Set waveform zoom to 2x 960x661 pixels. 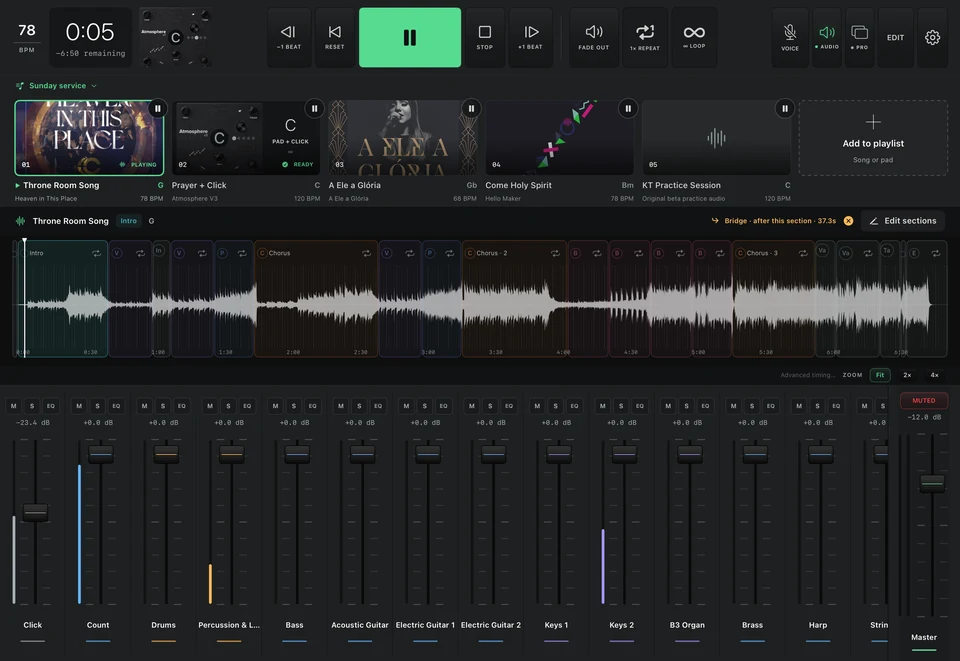907,375
